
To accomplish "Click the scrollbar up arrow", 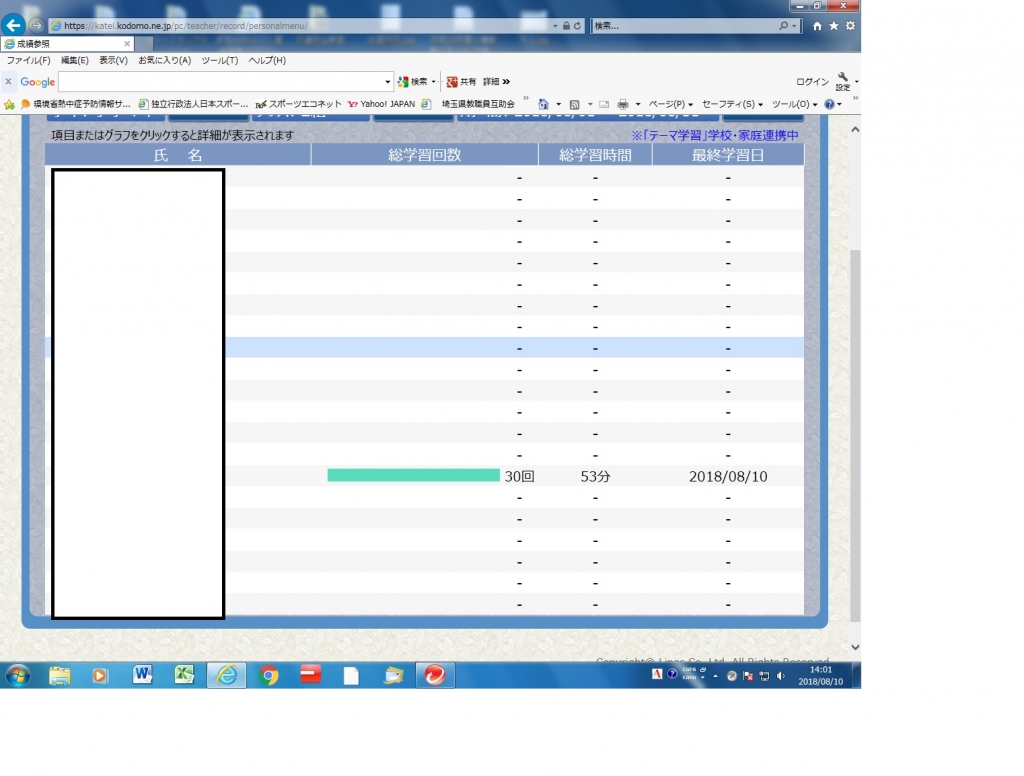I will coord(855,130).
